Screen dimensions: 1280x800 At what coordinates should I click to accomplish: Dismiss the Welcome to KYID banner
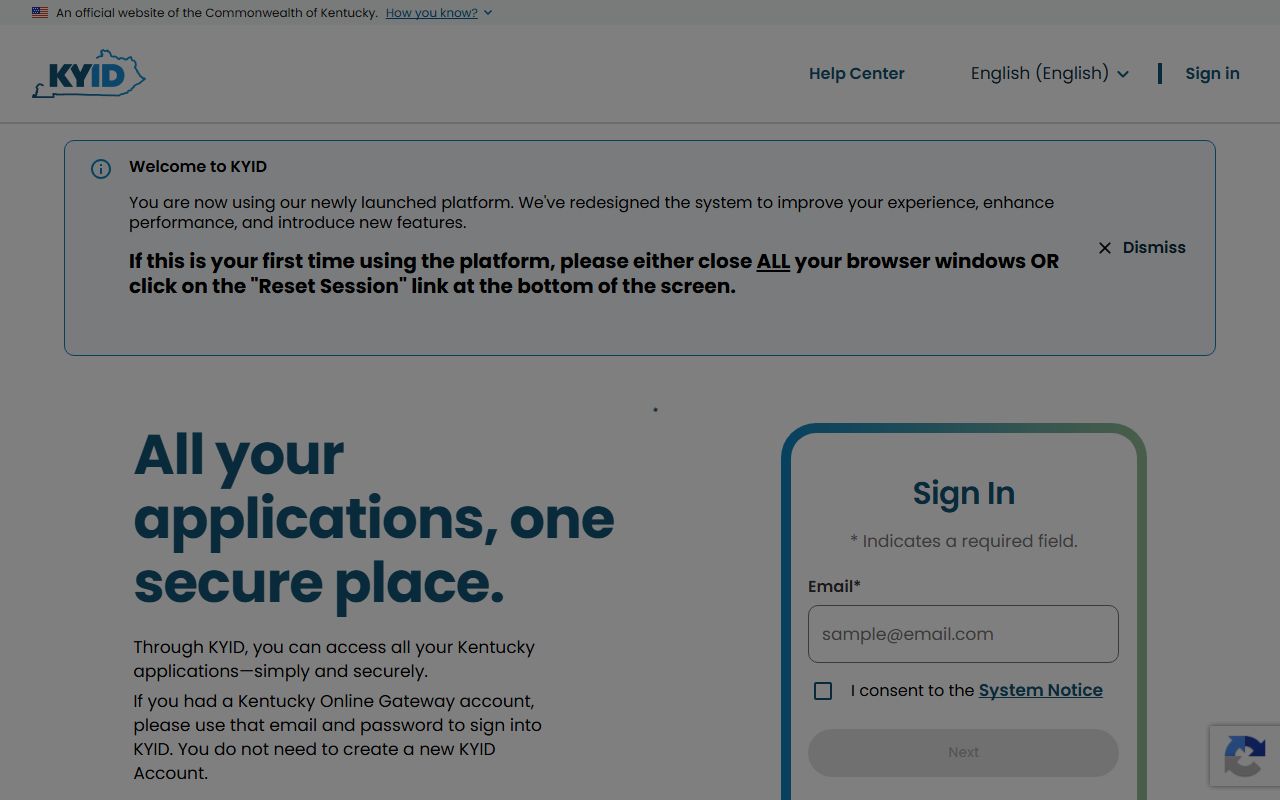point(1141,248)
